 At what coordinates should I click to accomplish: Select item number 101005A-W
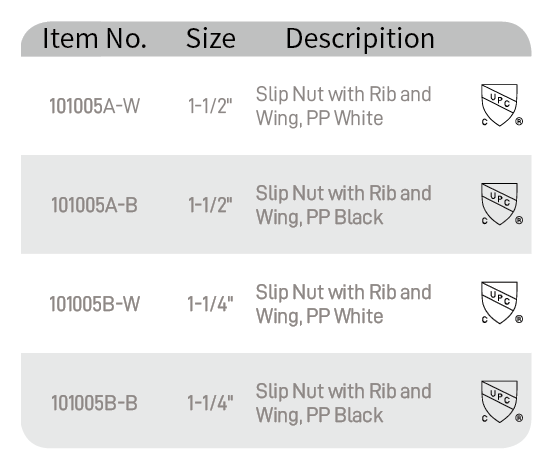pyautogui.click(x=94, y=106)
